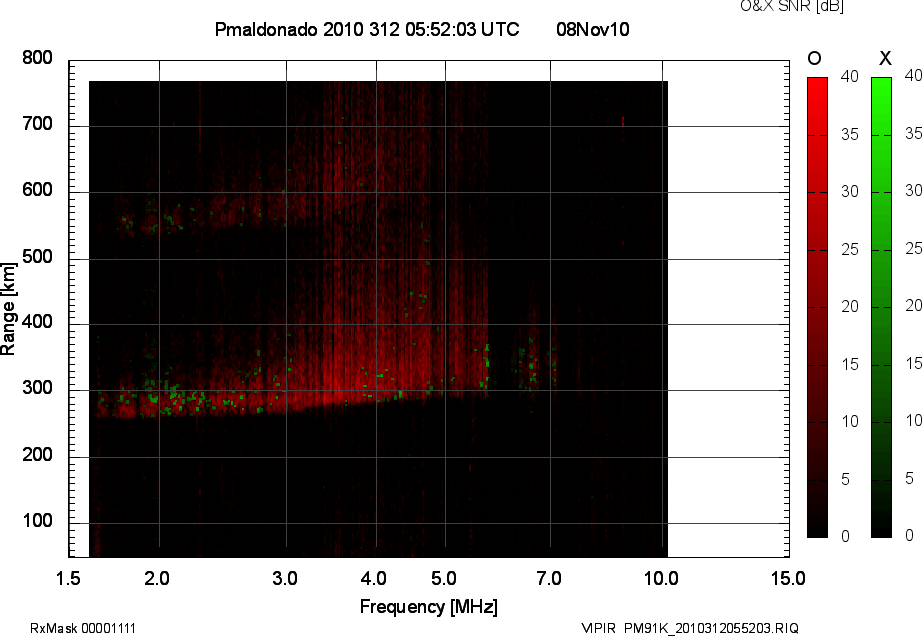Click the green X colorbar
Image resolution: width=922 pixels, height=636 pixels.
pyautogui.click(x=881, y=307)
